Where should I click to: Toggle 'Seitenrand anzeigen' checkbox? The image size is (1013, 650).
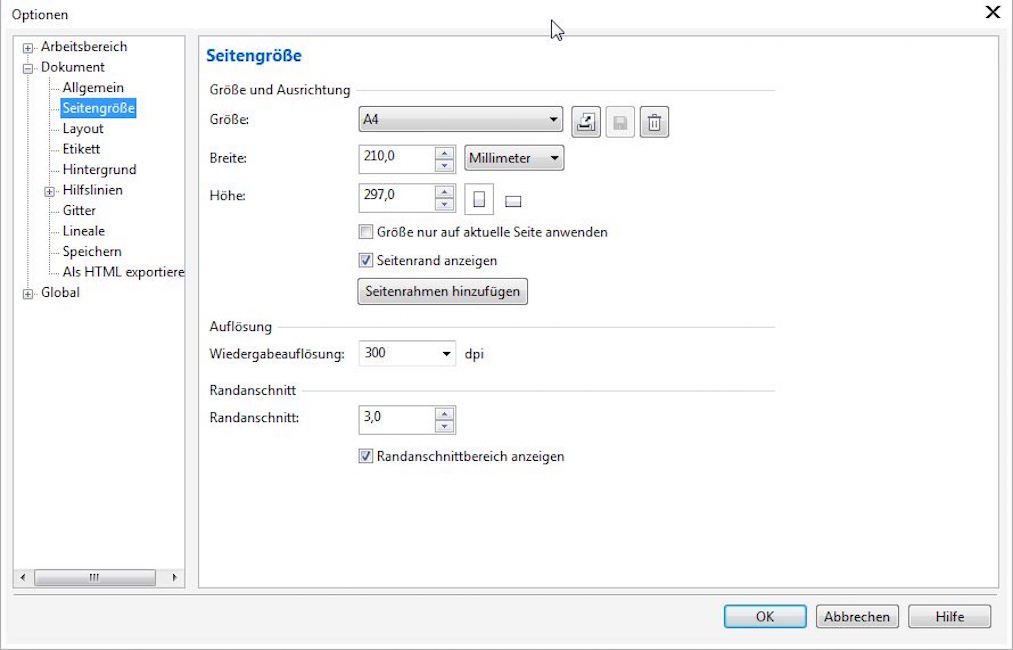pyautogui.click(x=366, y=260)
